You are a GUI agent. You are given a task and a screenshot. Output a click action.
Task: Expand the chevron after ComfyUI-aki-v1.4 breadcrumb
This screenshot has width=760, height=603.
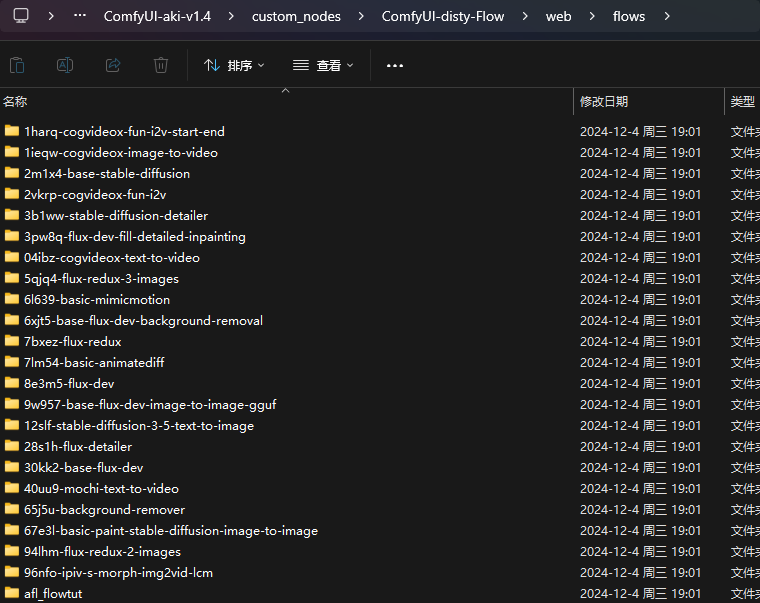231,16
